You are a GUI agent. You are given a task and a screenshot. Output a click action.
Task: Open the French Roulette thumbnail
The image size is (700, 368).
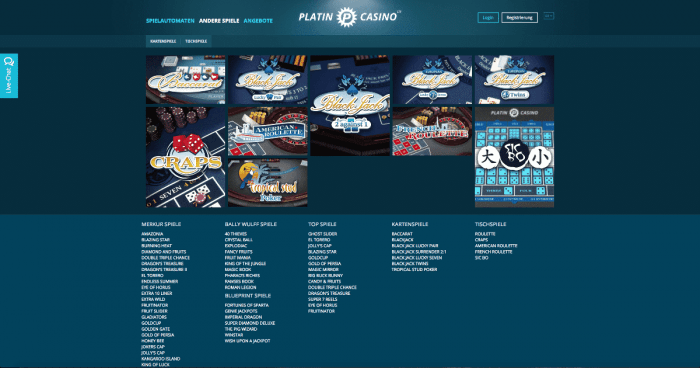click(x=432, y=131)
